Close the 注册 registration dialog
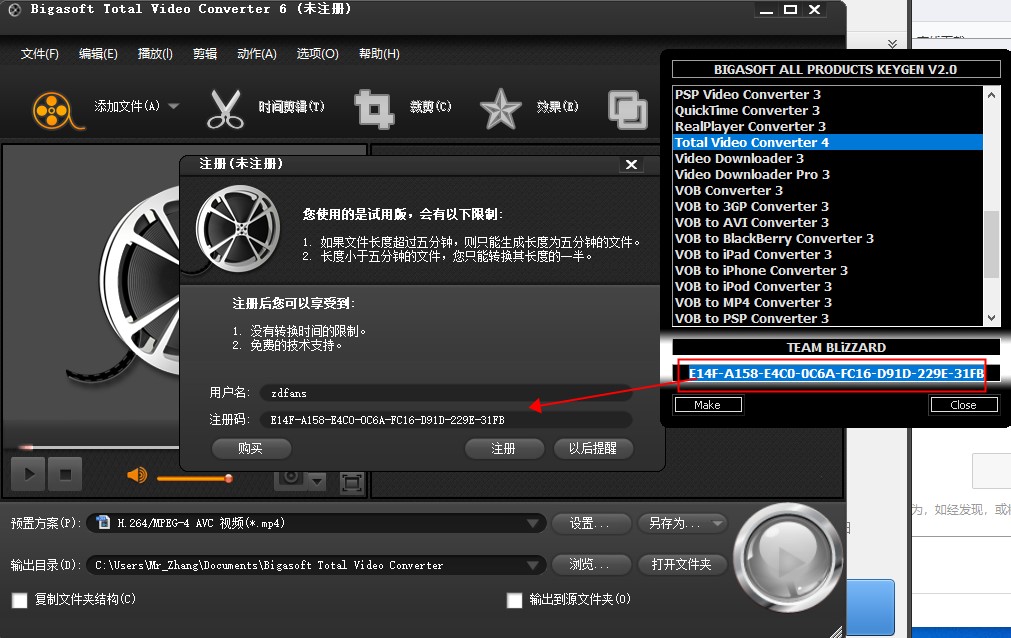The height and width of the screenshot is (638, 1011). (x=631, y=164)
